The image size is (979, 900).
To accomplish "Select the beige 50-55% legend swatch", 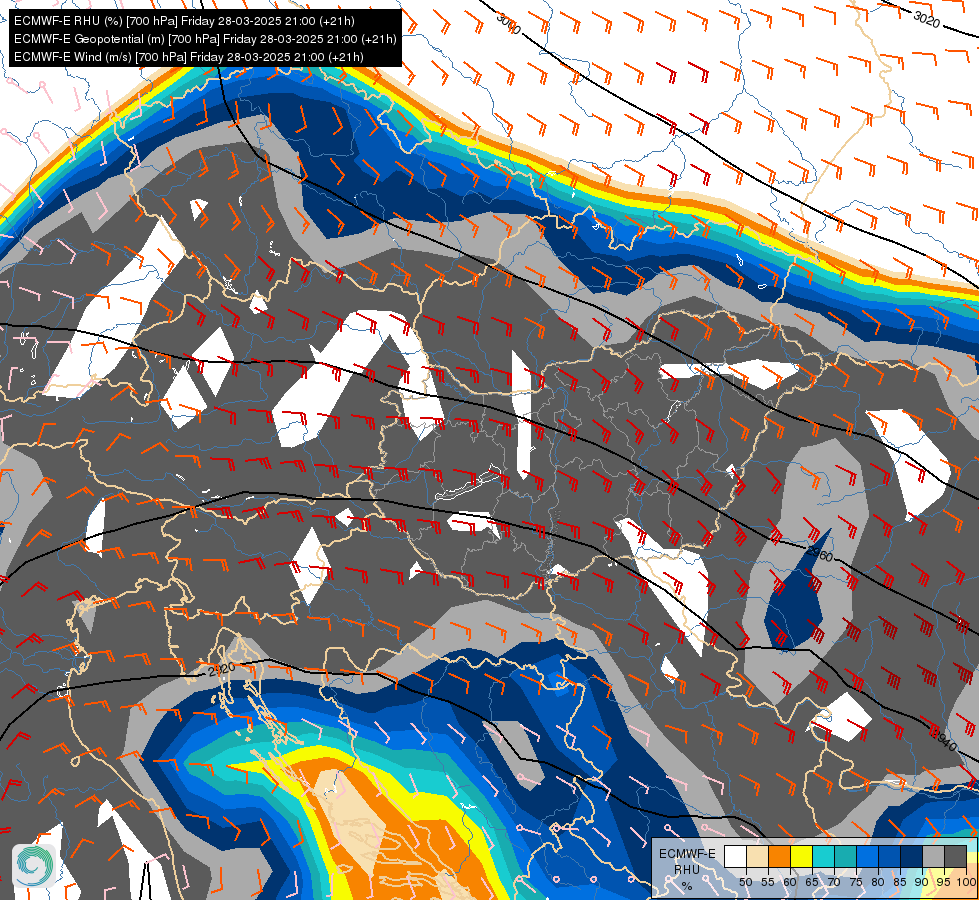I will click(x=757, y=856).
